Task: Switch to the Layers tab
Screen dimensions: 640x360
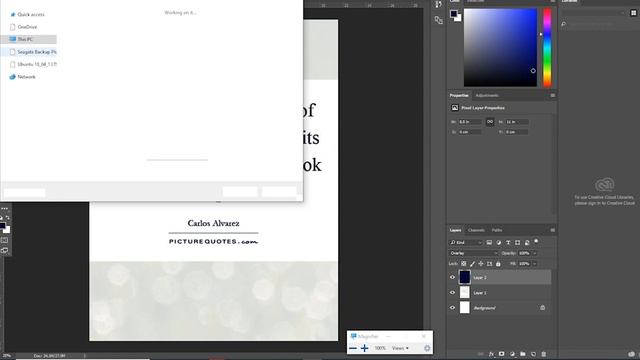Action: pos(456,230)
